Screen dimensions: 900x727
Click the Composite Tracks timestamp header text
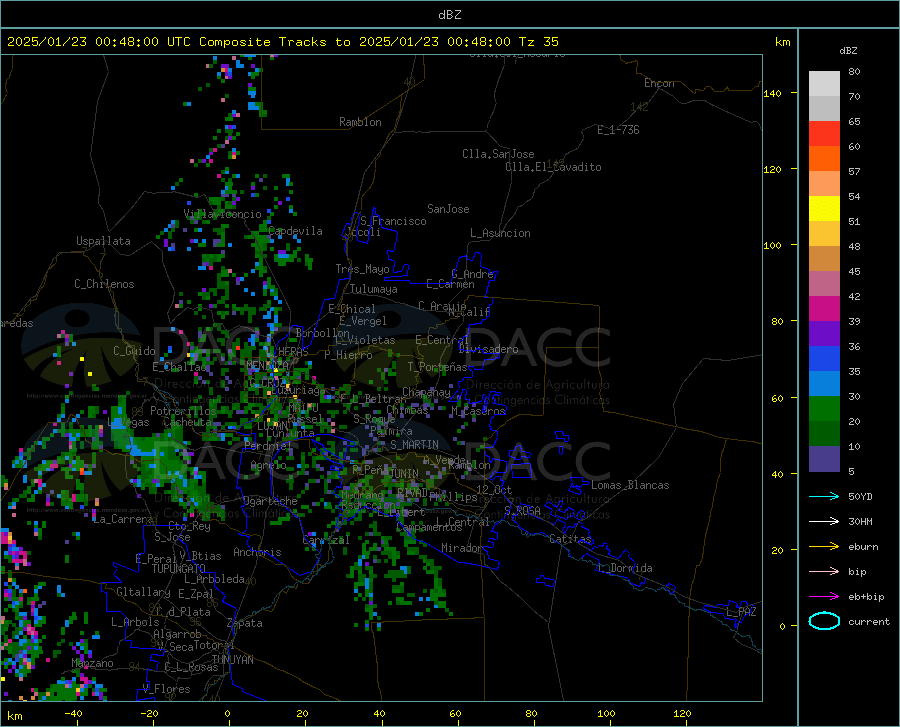(x=283, y=42)
